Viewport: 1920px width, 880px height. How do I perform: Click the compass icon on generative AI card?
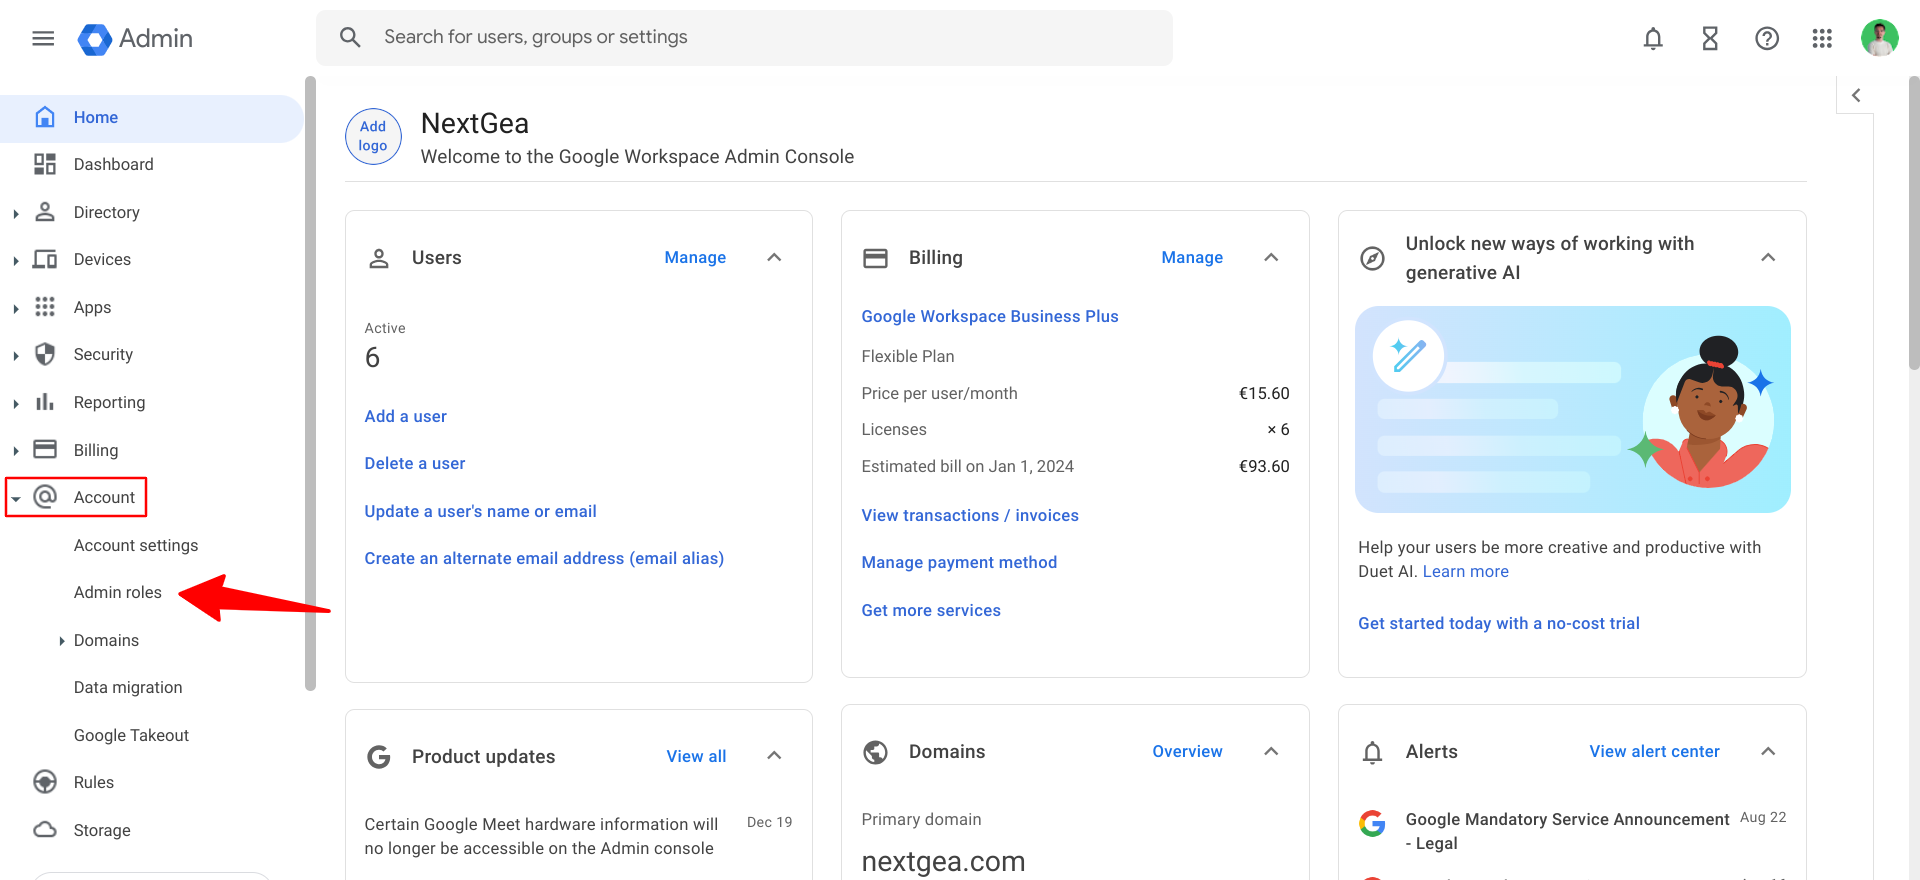pyautogui.click(x=1373, y=258)
